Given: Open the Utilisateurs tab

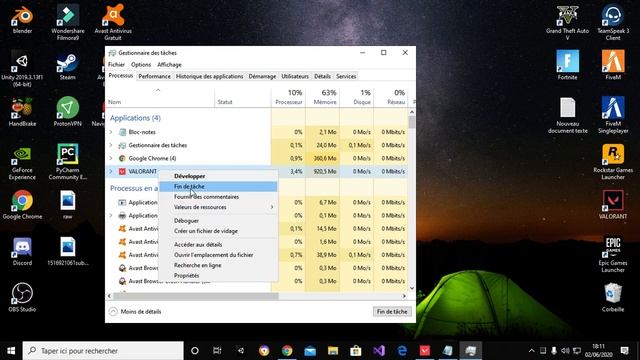Looking at the screenshot, I should (295, 76).
